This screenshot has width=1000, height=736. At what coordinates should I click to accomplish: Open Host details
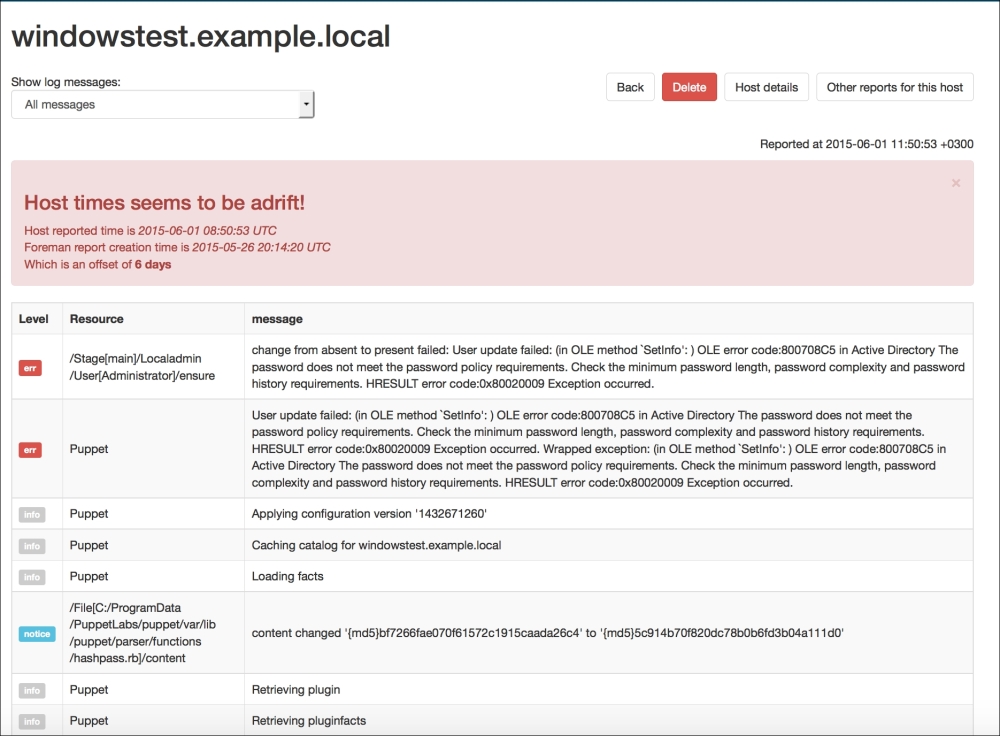coord(766,87)
